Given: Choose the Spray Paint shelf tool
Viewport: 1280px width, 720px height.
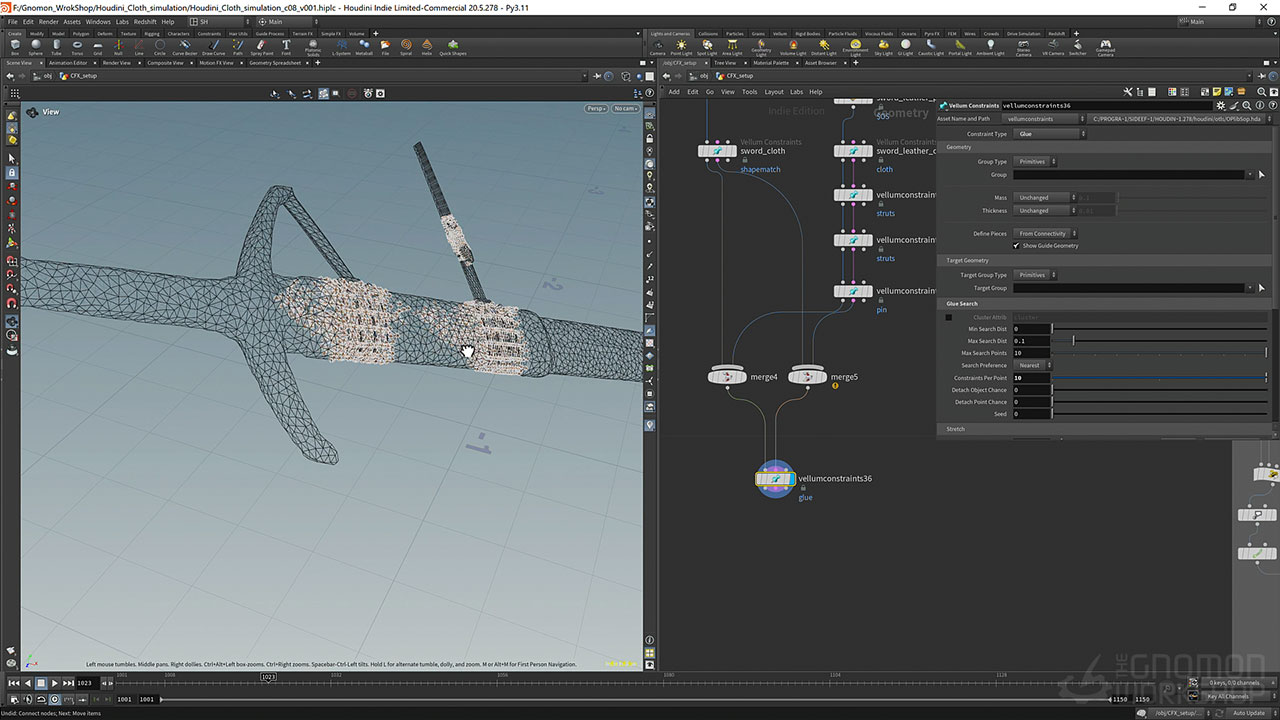Looking at the screenshot, I should click(x=262, y=45).
